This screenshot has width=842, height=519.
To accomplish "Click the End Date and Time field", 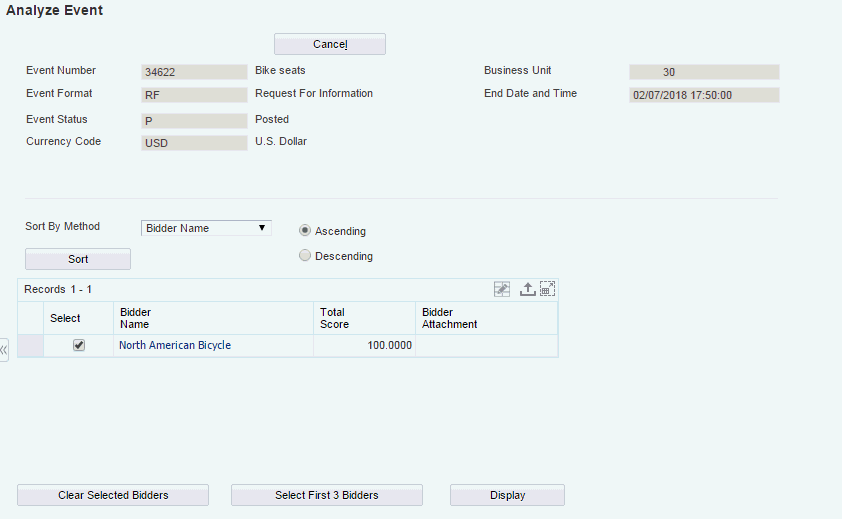I will (x=704, y=95).
